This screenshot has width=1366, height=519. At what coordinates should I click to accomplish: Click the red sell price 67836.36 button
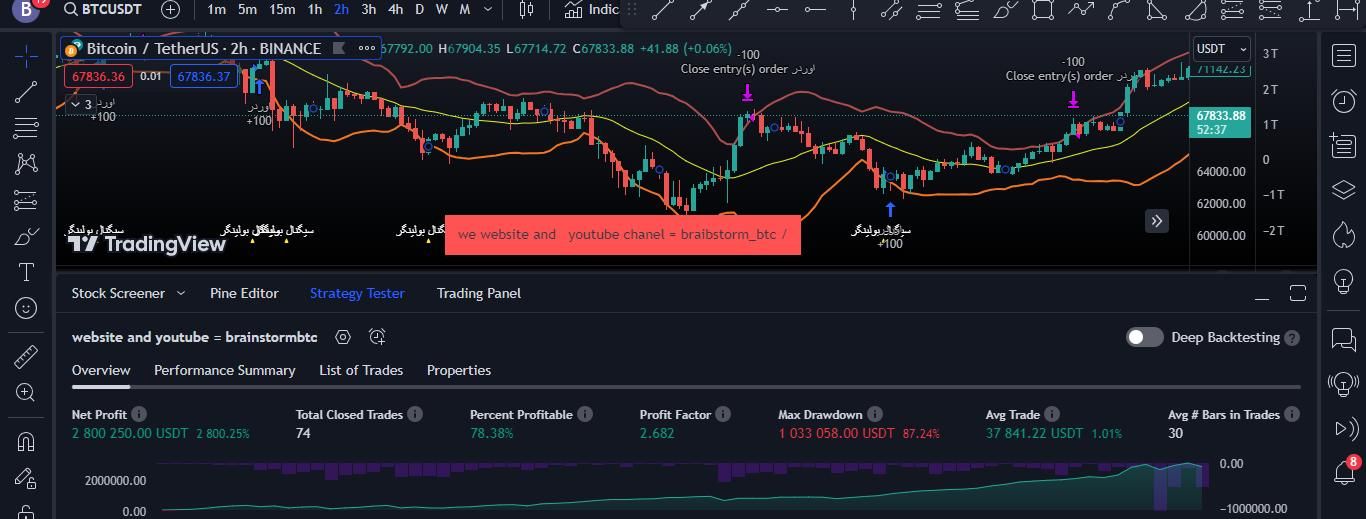[x=97, y=76]
